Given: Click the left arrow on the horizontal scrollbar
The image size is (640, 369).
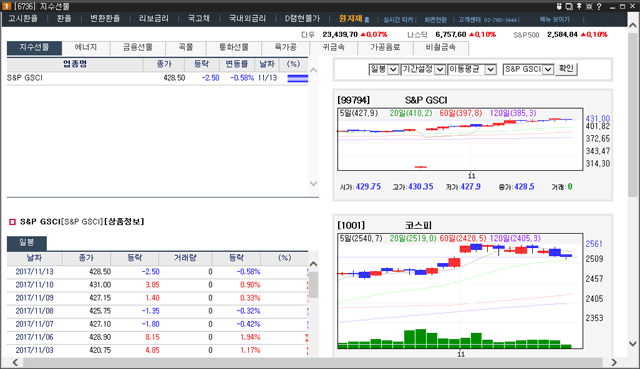Looking at the screenshot, I should [x=15, y=362].
